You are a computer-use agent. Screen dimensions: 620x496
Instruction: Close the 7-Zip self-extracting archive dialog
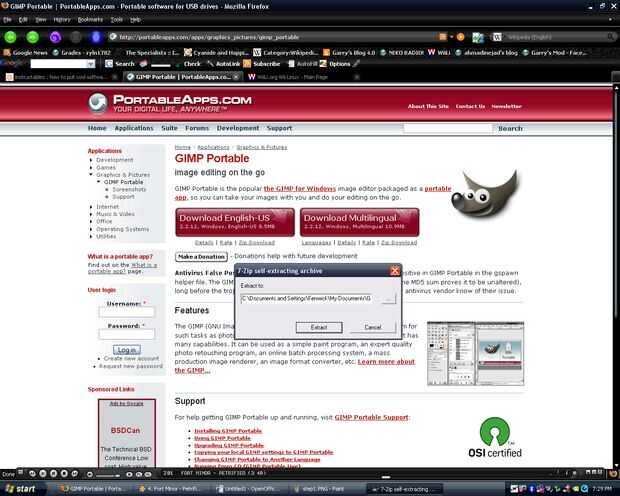pyautogui.click(x=394, y=271)
